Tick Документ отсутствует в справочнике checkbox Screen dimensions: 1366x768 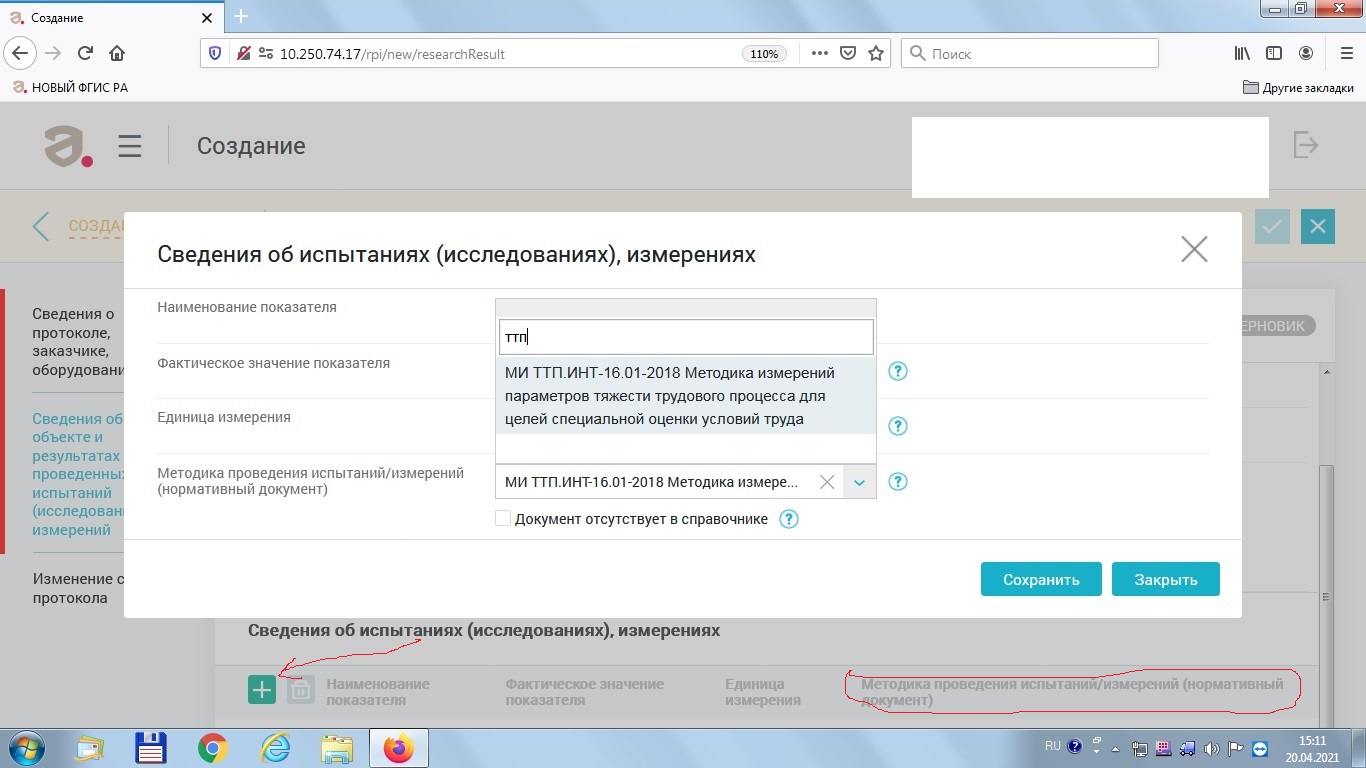tap(503, 519)
